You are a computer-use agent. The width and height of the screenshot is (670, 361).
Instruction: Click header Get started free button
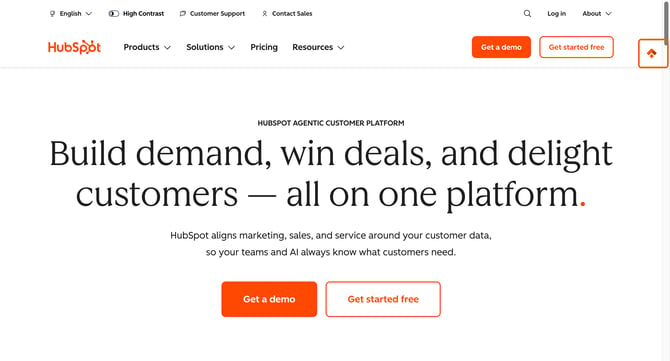[x=576, y=47]
